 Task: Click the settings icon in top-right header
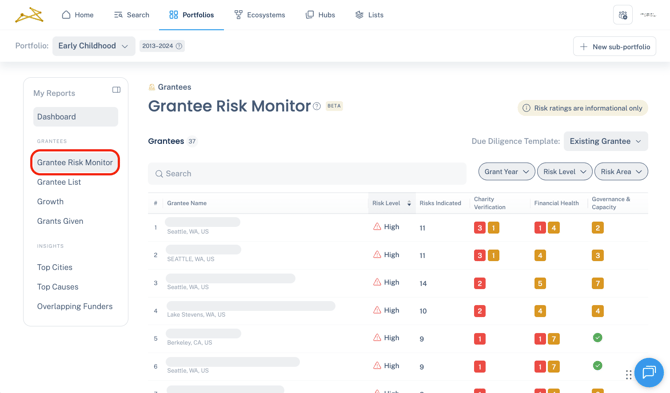click(623, 15)
